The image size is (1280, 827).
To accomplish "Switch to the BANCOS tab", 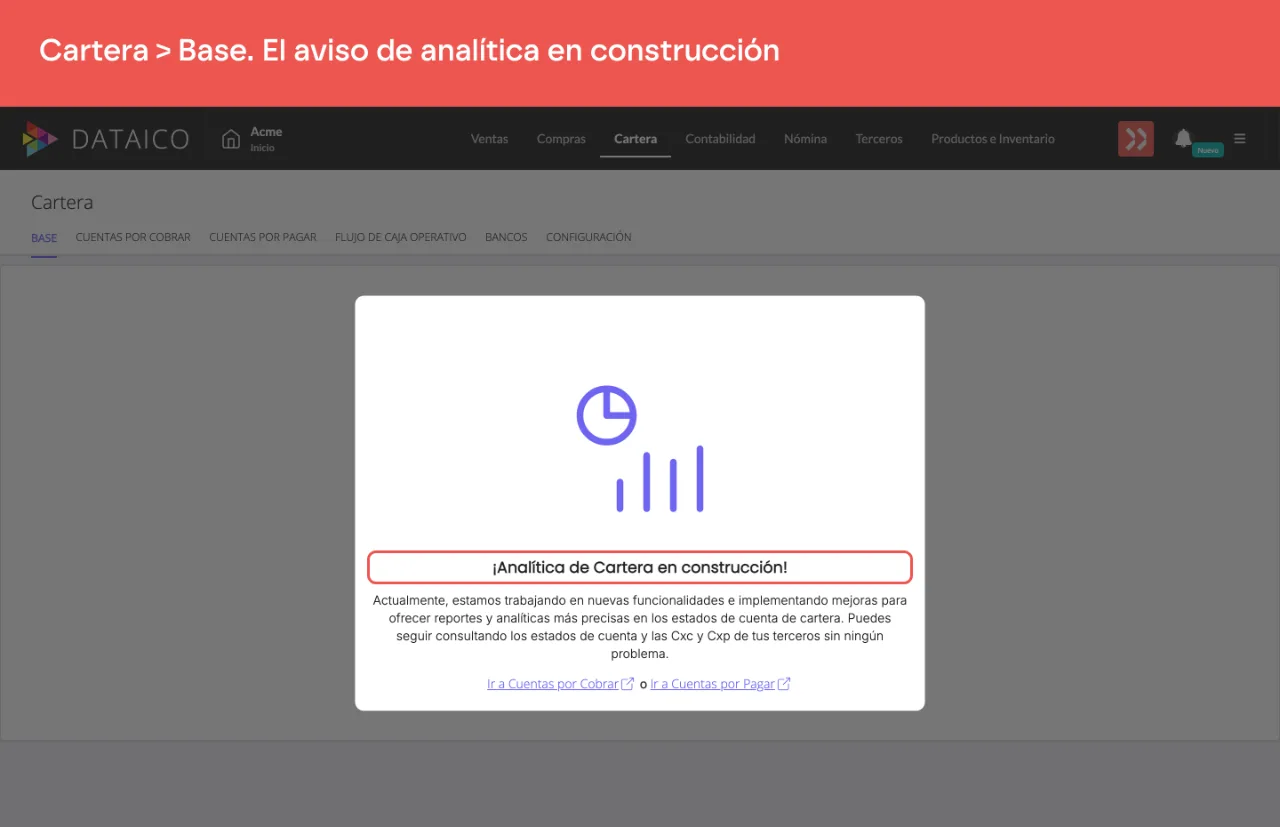I will (506, 238).
